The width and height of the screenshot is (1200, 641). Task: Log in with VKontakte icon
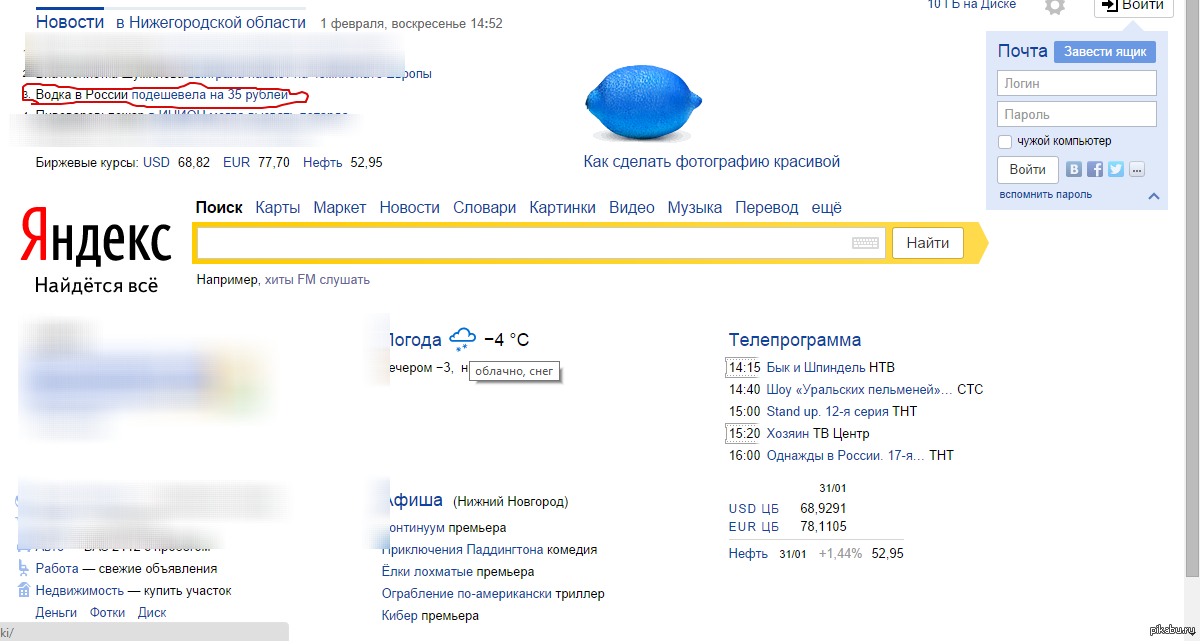pyautogui.click(x=1074, y=169)
